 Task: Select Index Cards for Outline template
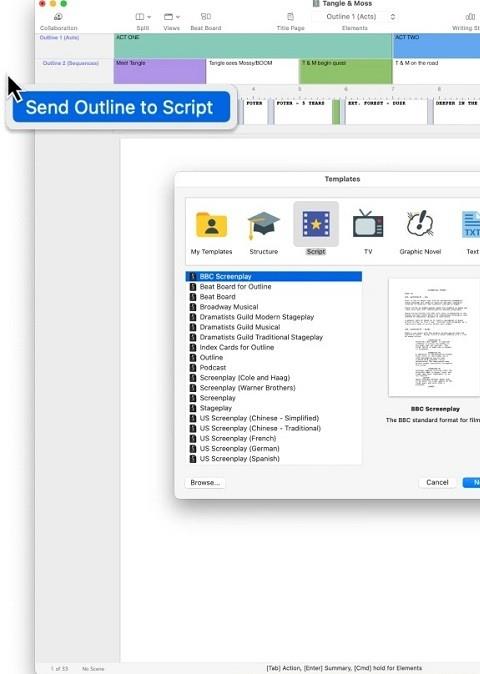pyautogui.click(x=274, y=347)
